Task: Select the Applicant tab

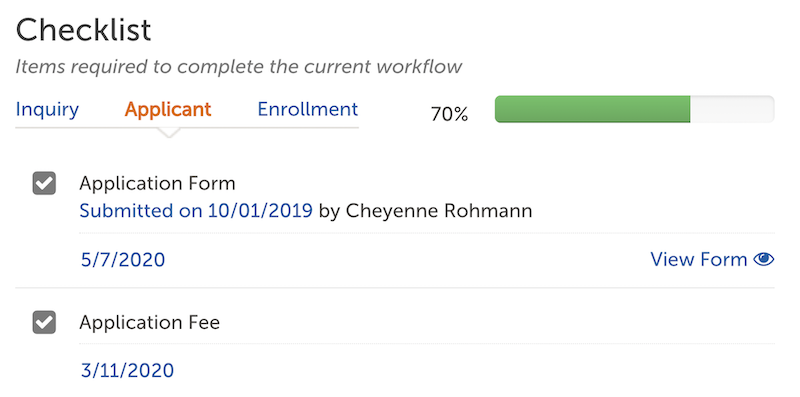Action: (x=168, y=109)
